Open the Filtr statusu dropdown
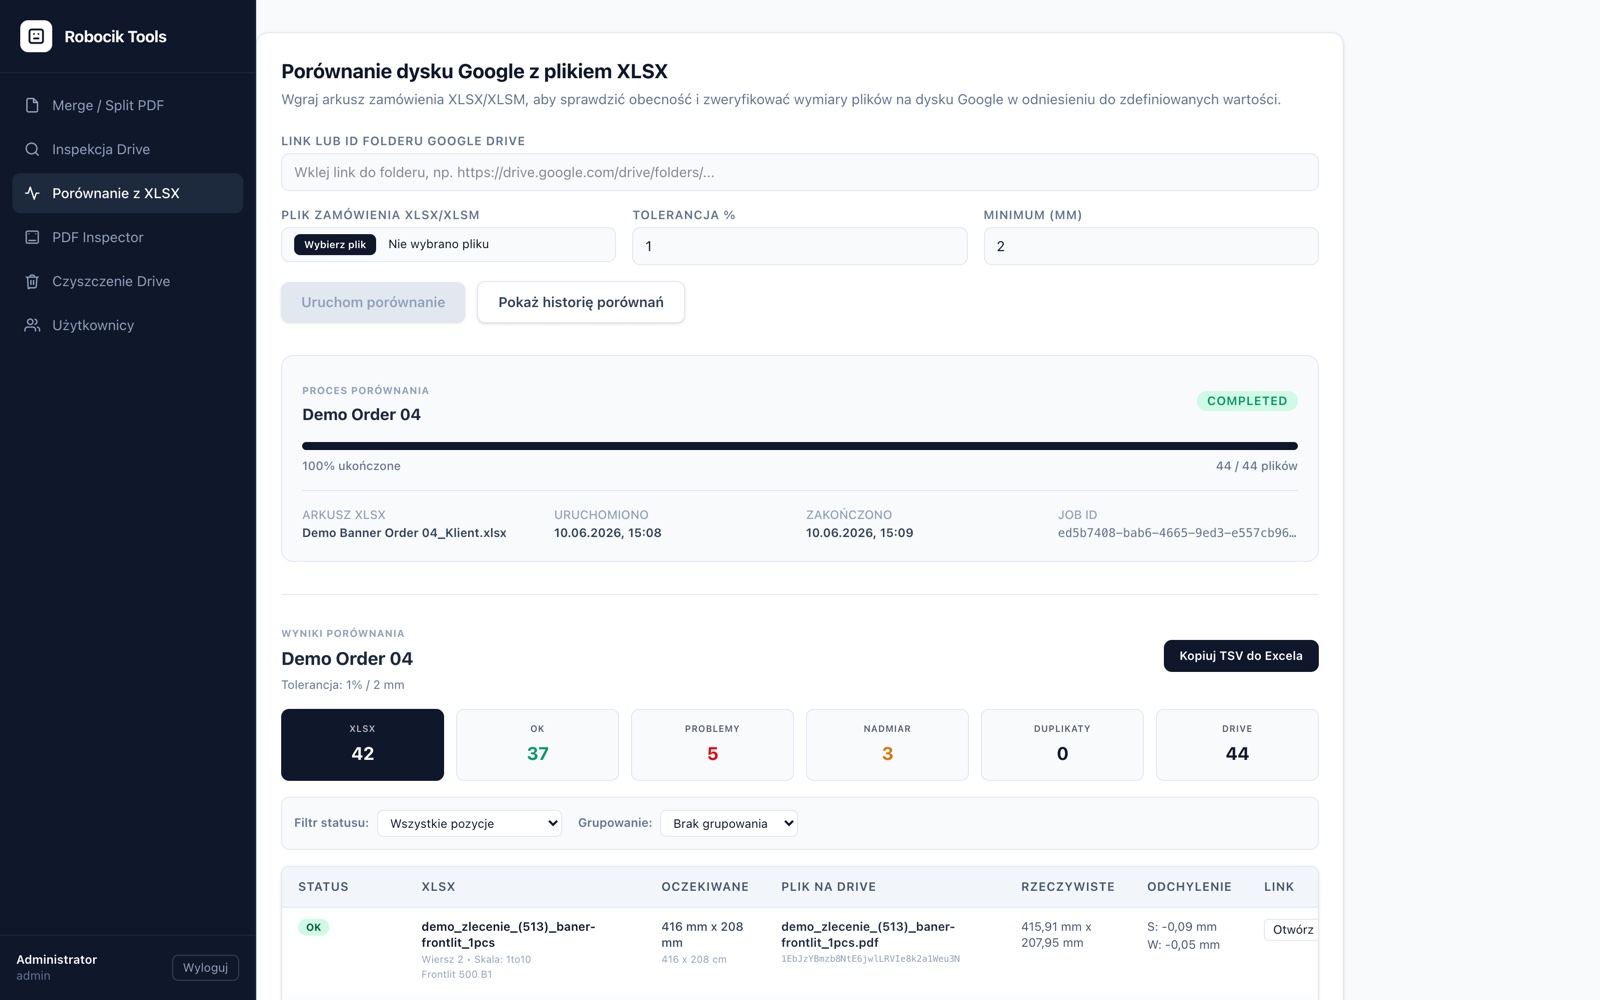The height and width of the screenshot is (1000, 1600). (x=469, y=823)
